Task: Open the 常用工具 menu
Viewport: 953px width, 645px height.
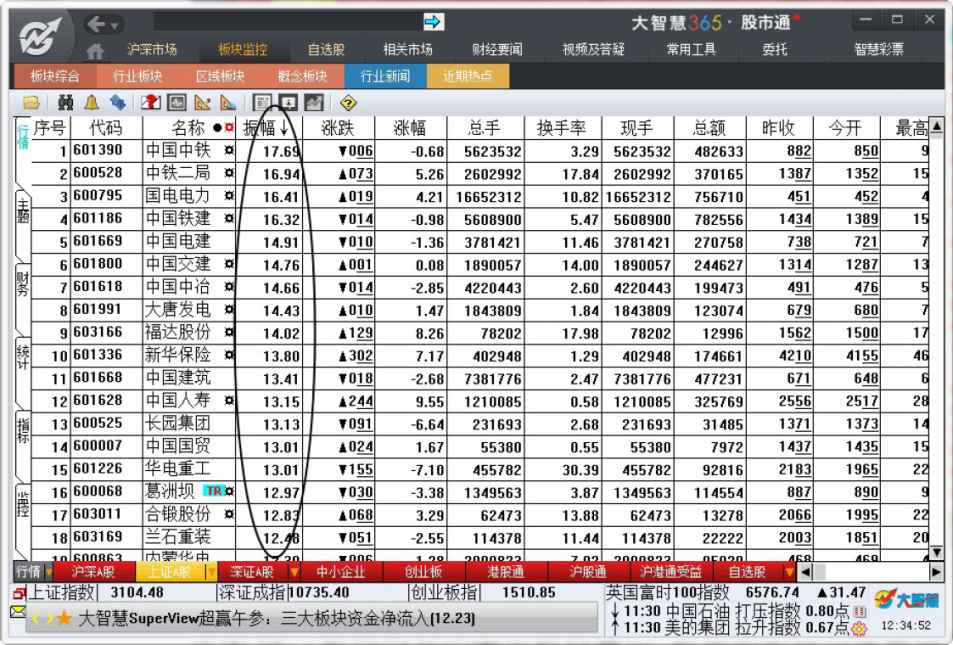Action: [x=691, y=49]
